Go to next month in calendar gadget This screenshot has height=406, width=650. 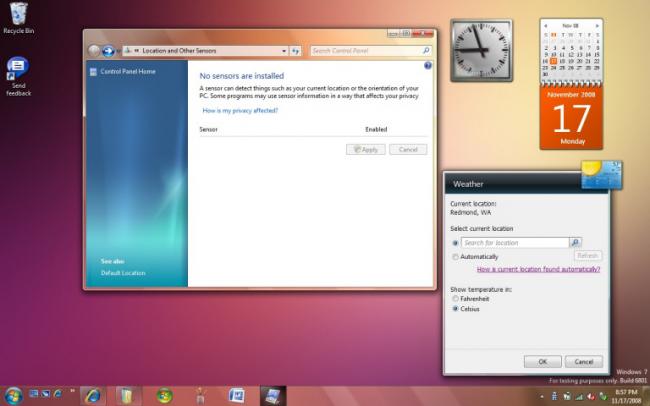point(597,26)
